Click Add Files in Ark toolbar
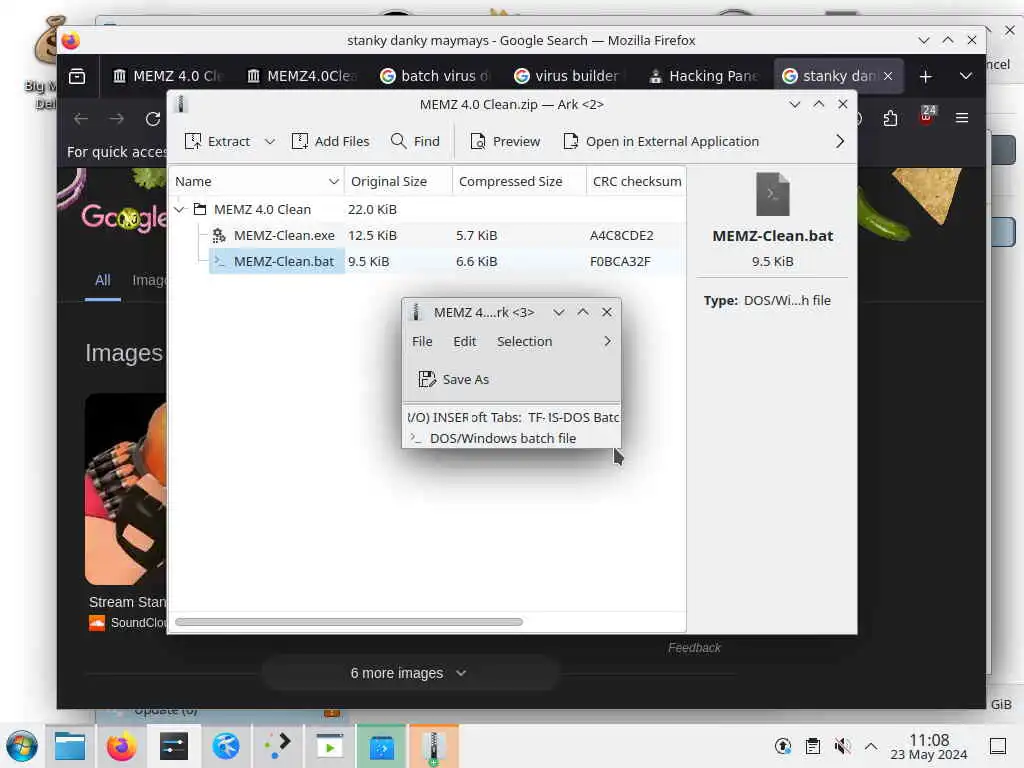The height and width of the screenshot is (768, 1024). 330,141
